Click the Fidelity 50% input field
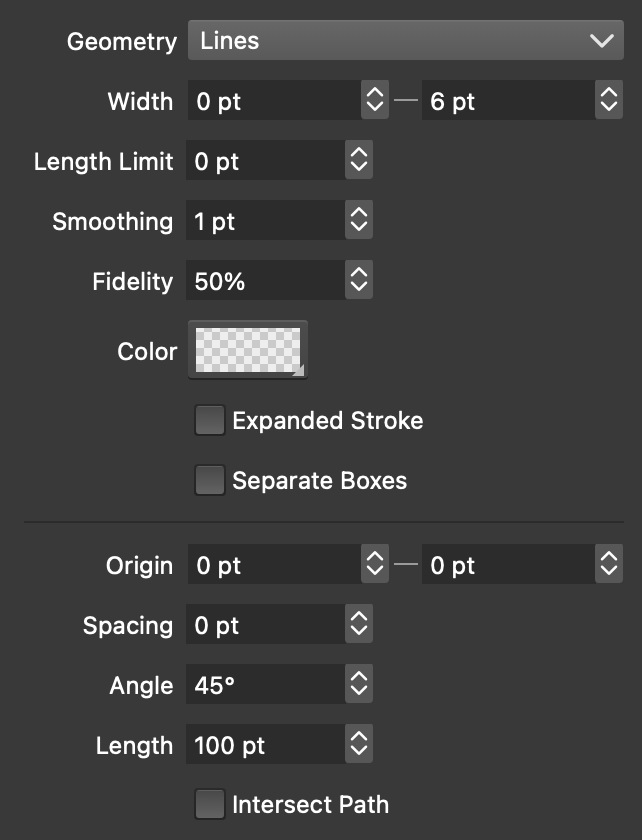Image resolution: width=642 pixels, height=840 pixels. [x=265, y=281]
